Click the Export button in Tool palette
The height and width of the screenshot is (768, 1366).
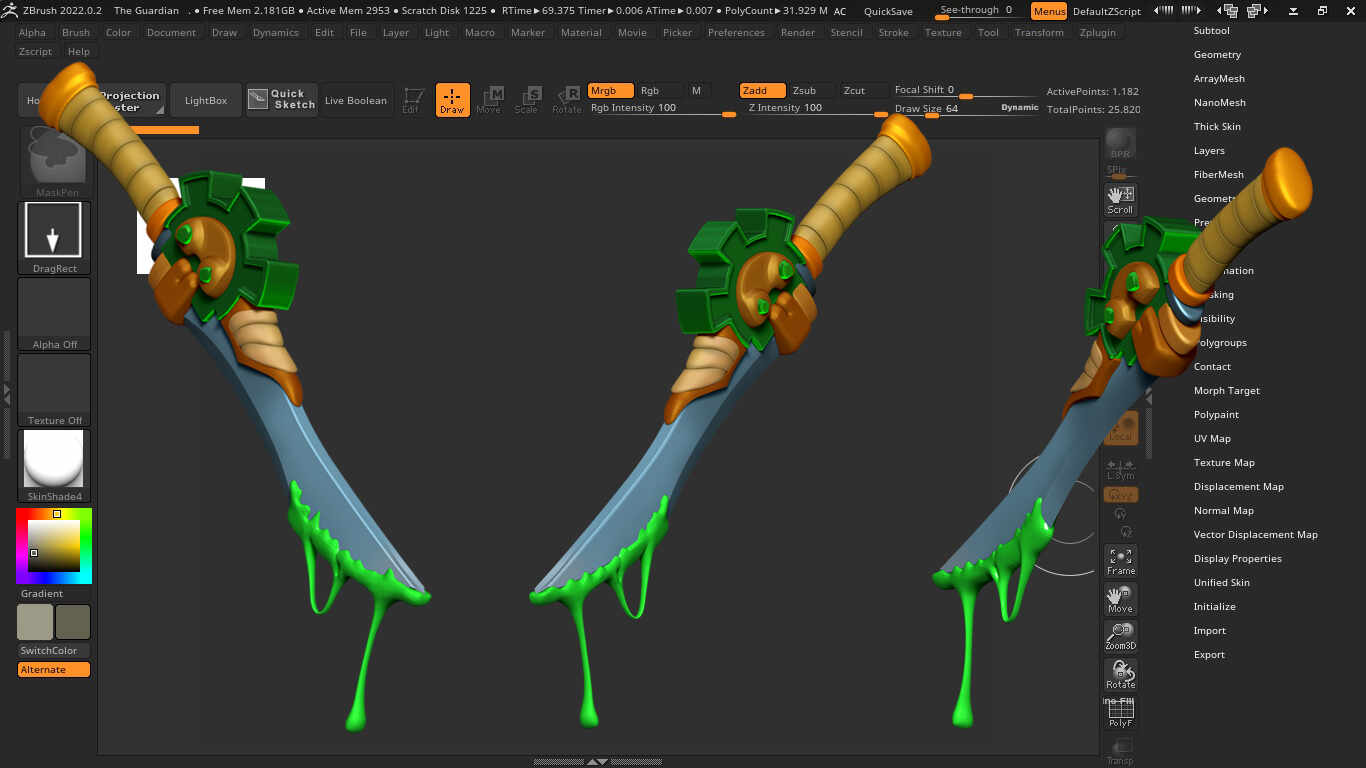point(1209,655)
